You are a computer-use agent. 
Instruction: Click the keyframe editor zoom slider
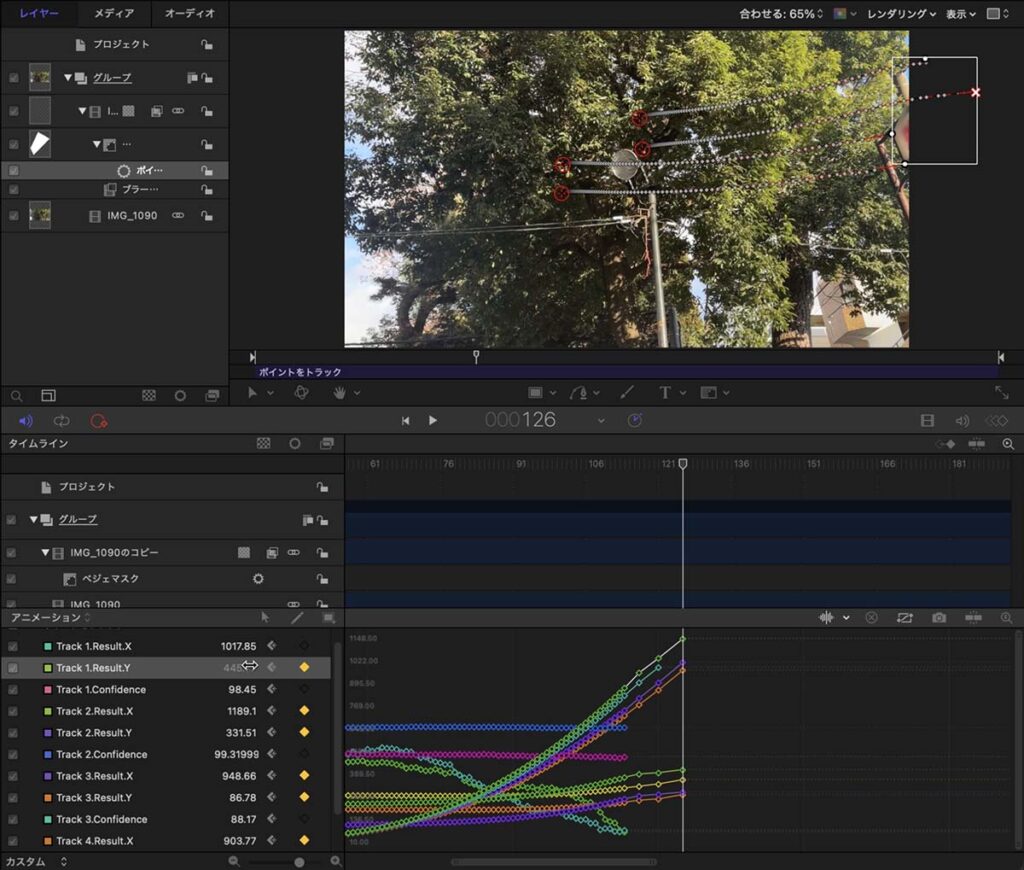click(x=299, y=861)
